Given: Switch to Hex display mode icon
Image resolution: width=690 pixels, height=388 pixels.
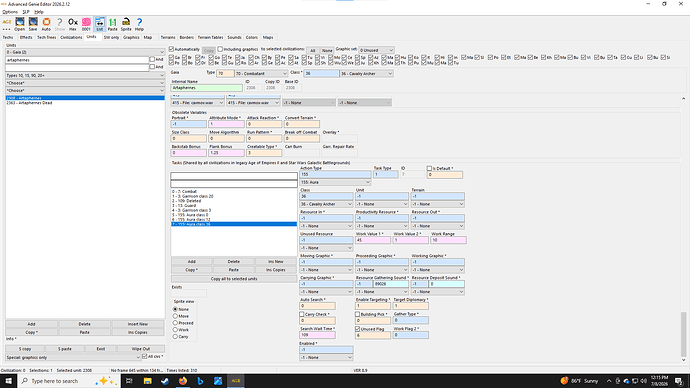Looking at the screenshot, I should tap(73, 24).
